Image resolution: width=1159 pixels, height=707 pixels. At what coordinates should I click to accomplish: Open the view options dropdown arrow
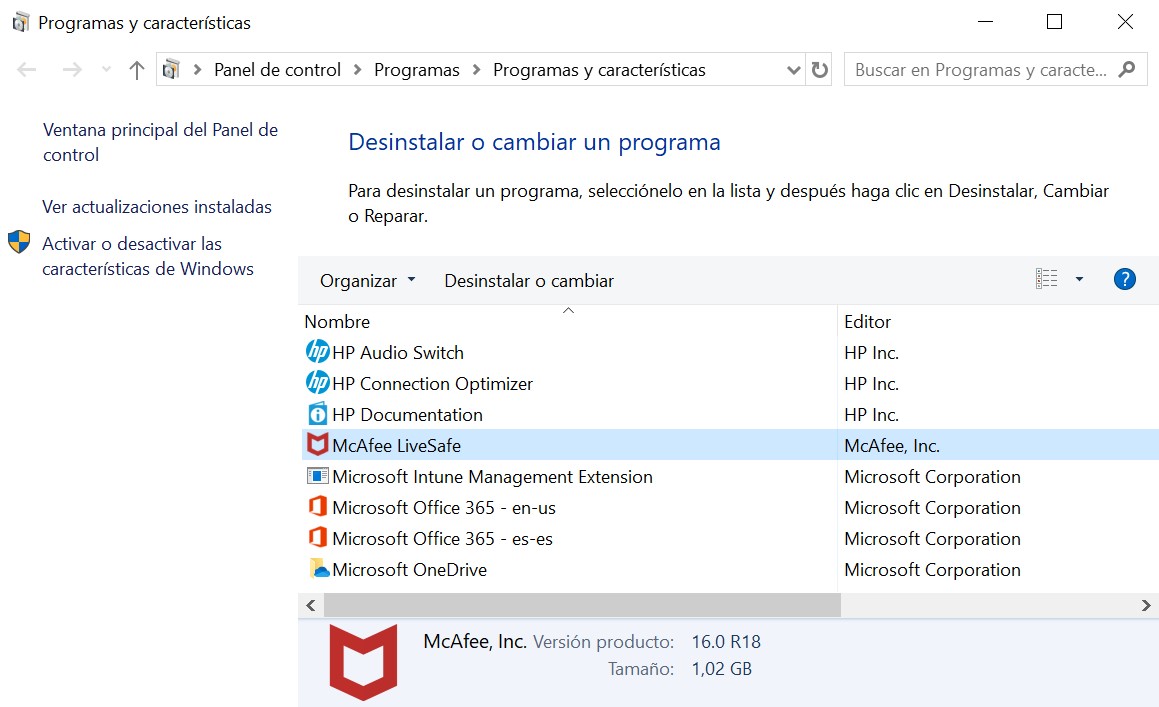(x=1079, y=279)
